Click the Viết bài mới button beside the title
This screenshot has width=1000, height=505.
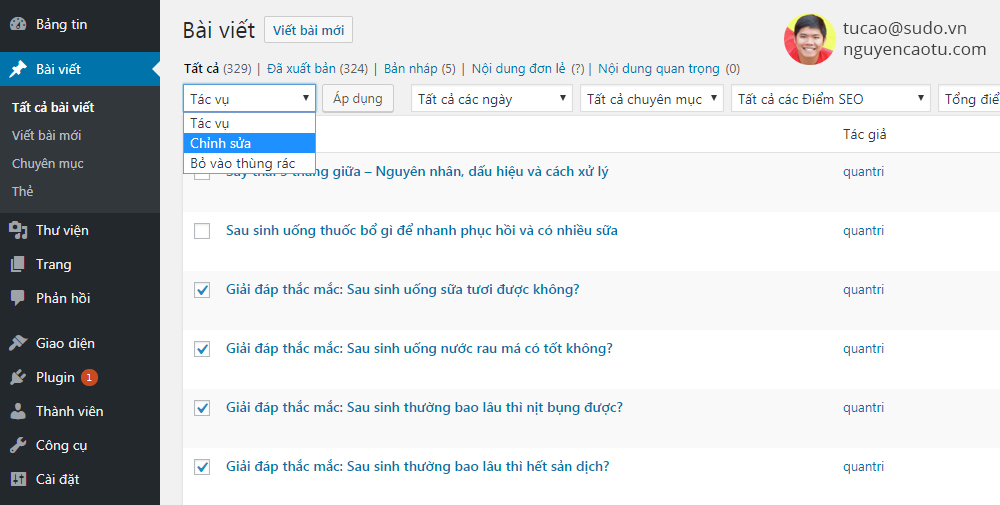pyautogui.click(x=308, y=30)
